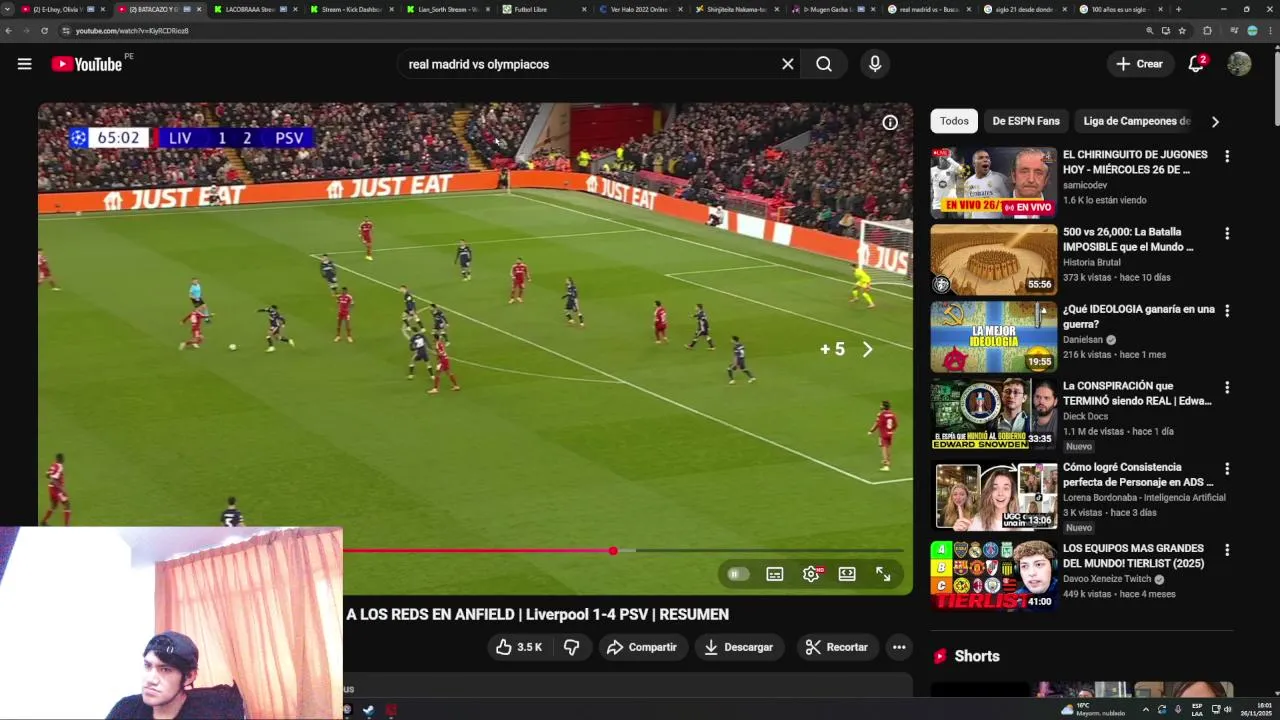Open volume control in system tray
This screenshot has height=720, width=1280.
[1228, 710]
